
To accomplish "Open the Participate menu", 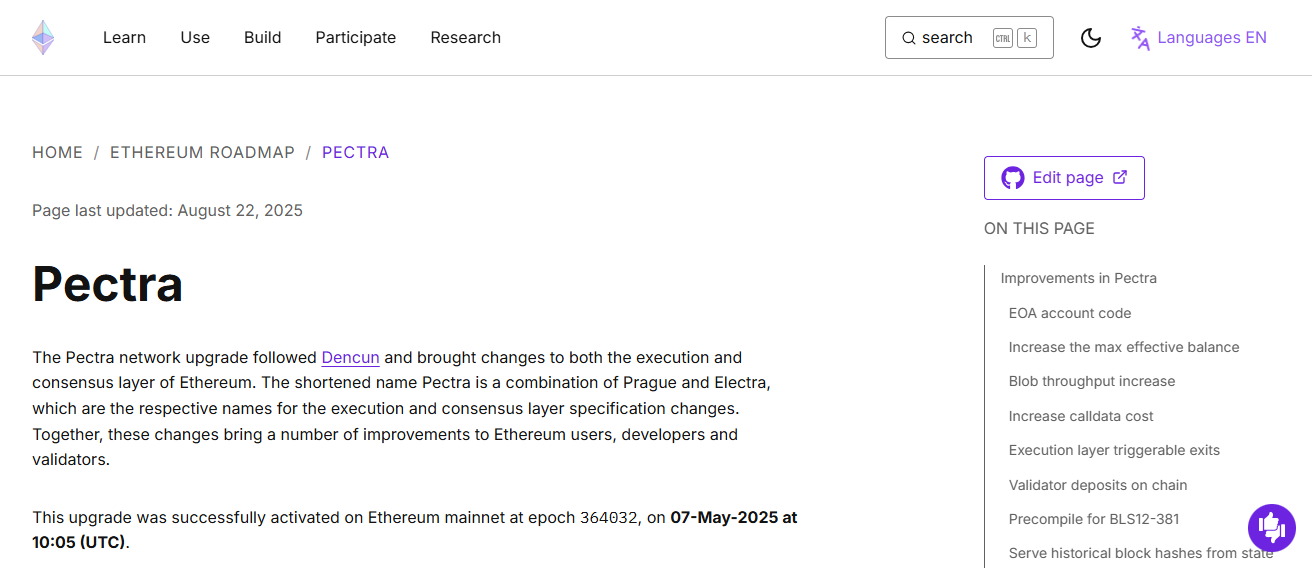I will coord(356,38).
